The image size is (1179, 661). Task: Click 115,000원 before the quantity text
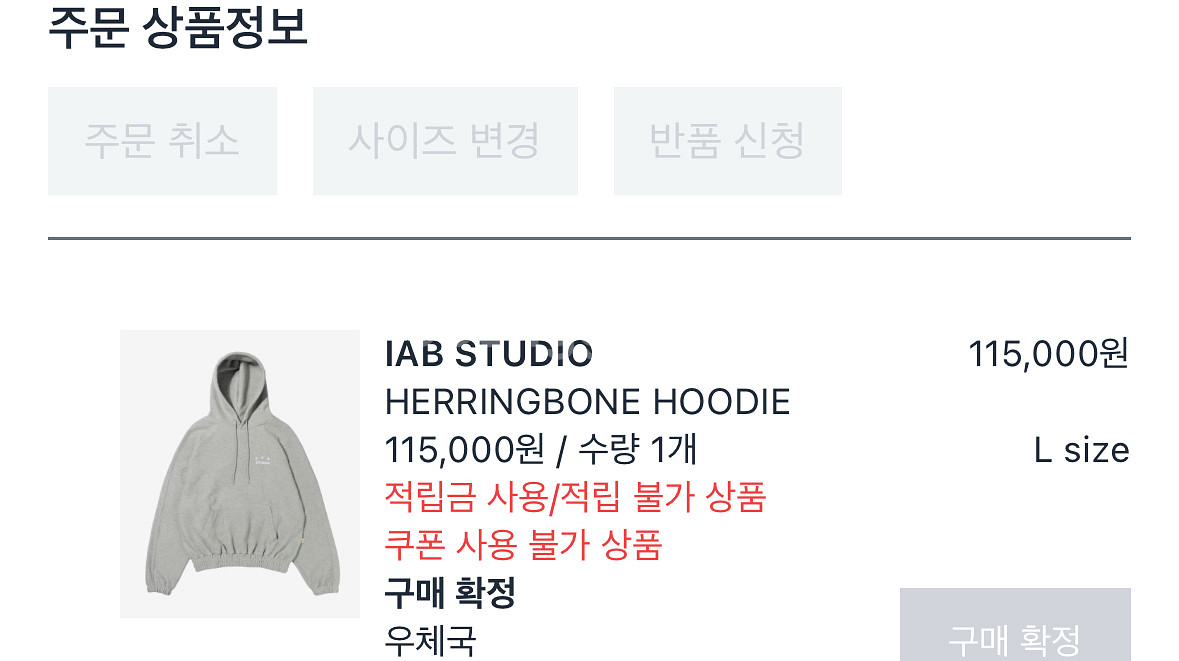(x=464, y=450)
